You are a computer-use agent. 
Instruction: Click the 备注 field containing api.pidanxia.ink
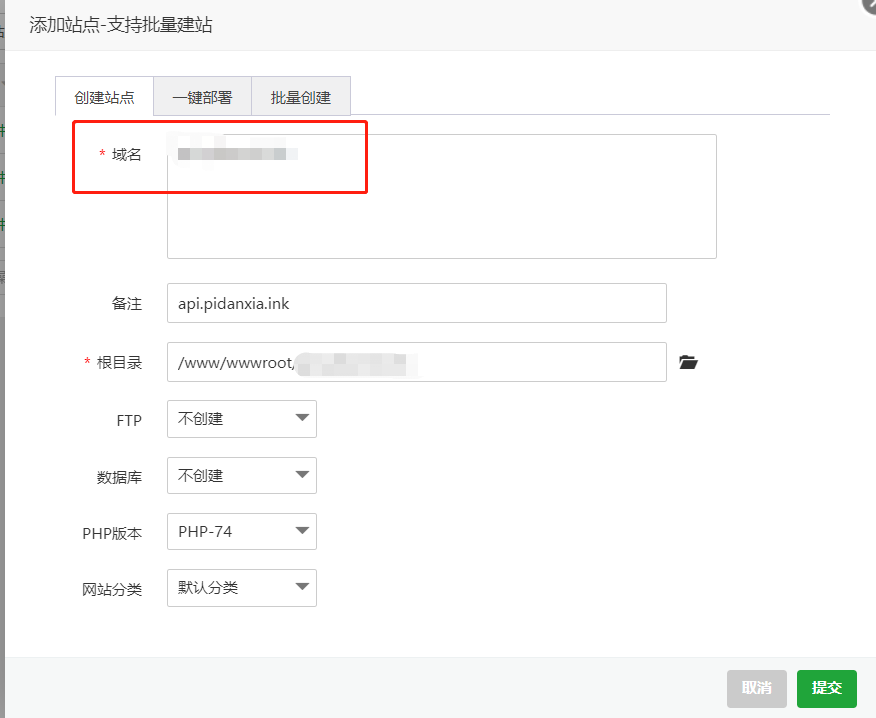[x=416, y=303]
